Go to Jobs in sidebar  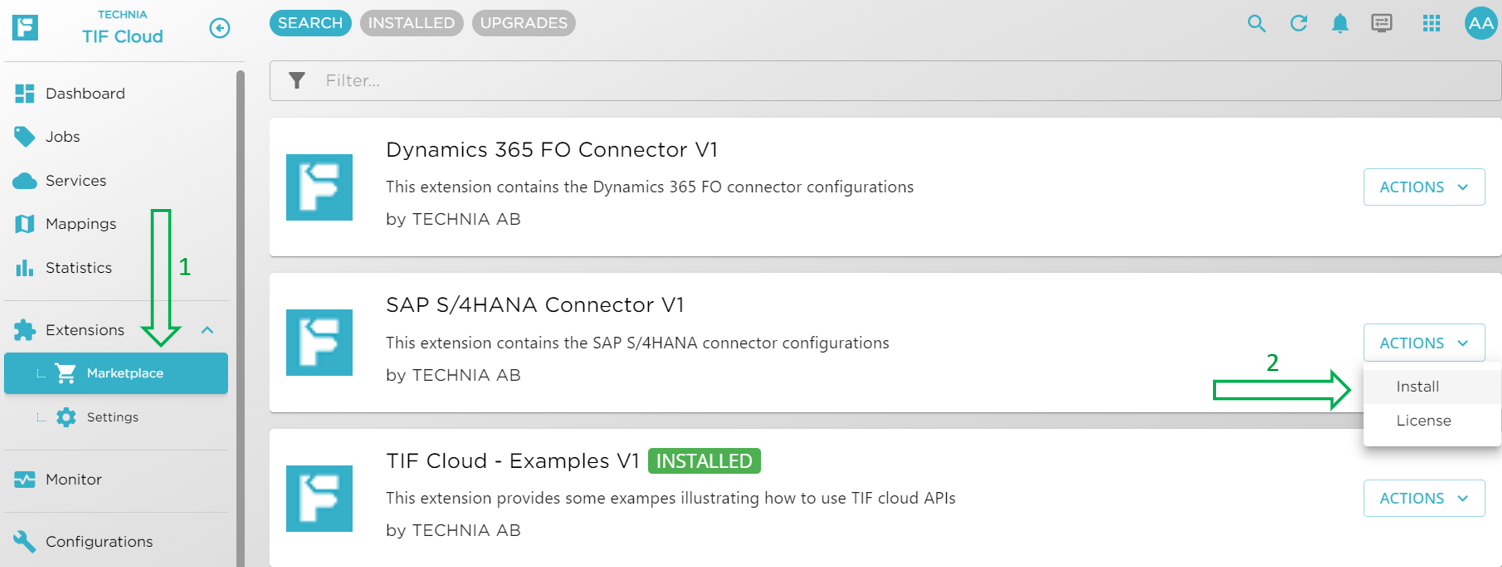click(62, 137)
